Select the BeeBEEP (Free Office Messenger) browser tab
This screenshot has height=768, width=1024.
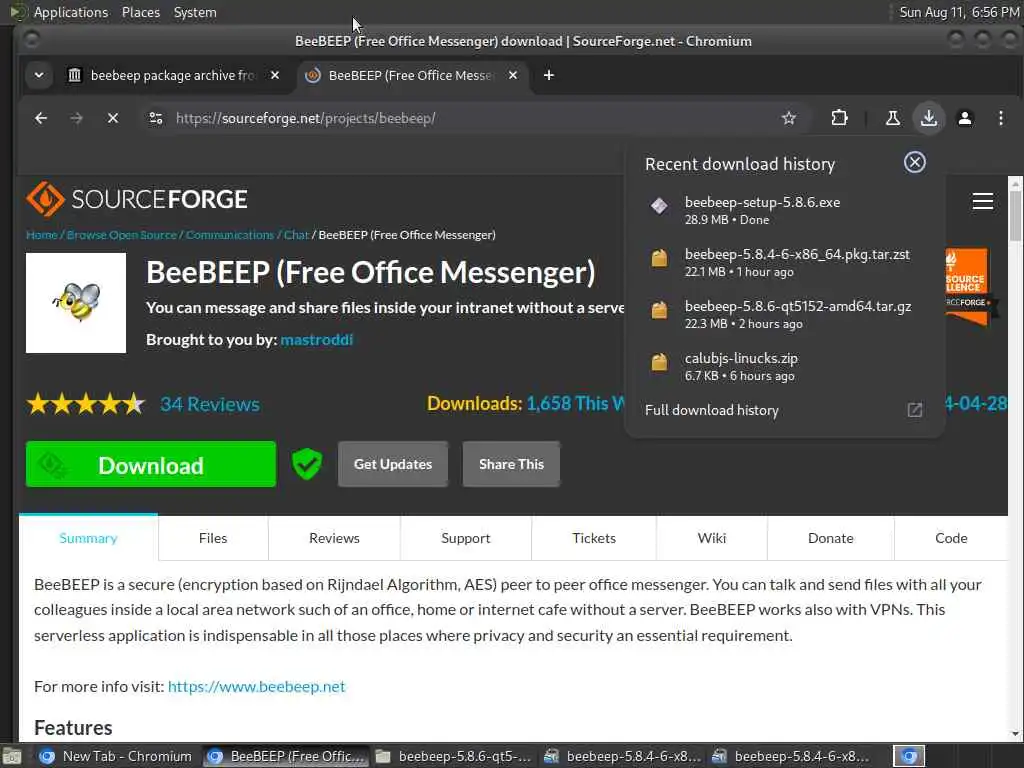(411, 75)
